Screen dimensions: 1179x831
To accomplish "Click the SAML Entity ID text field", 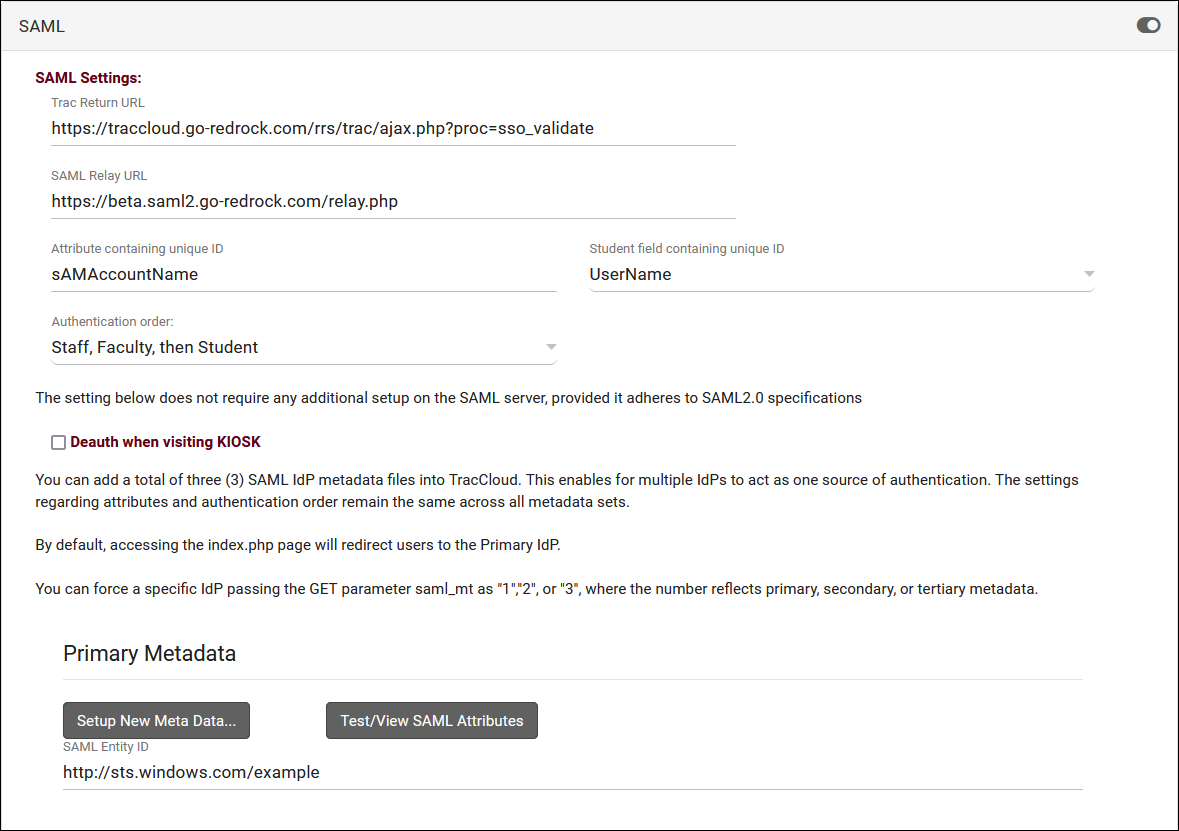I will pos(572,772).
